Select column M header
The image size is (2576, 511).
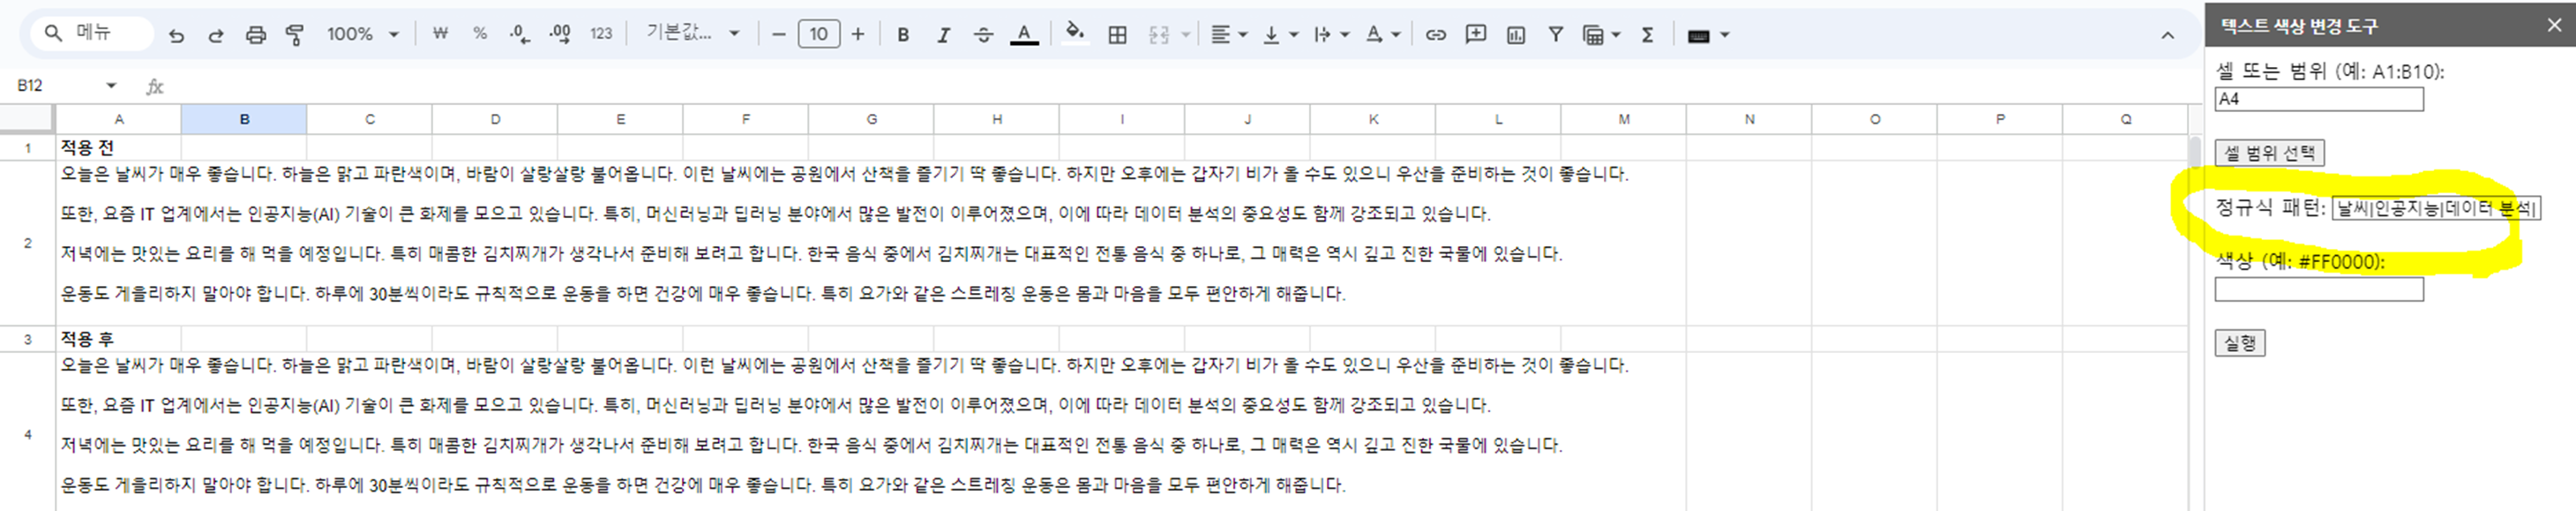tap(1624, 119)
